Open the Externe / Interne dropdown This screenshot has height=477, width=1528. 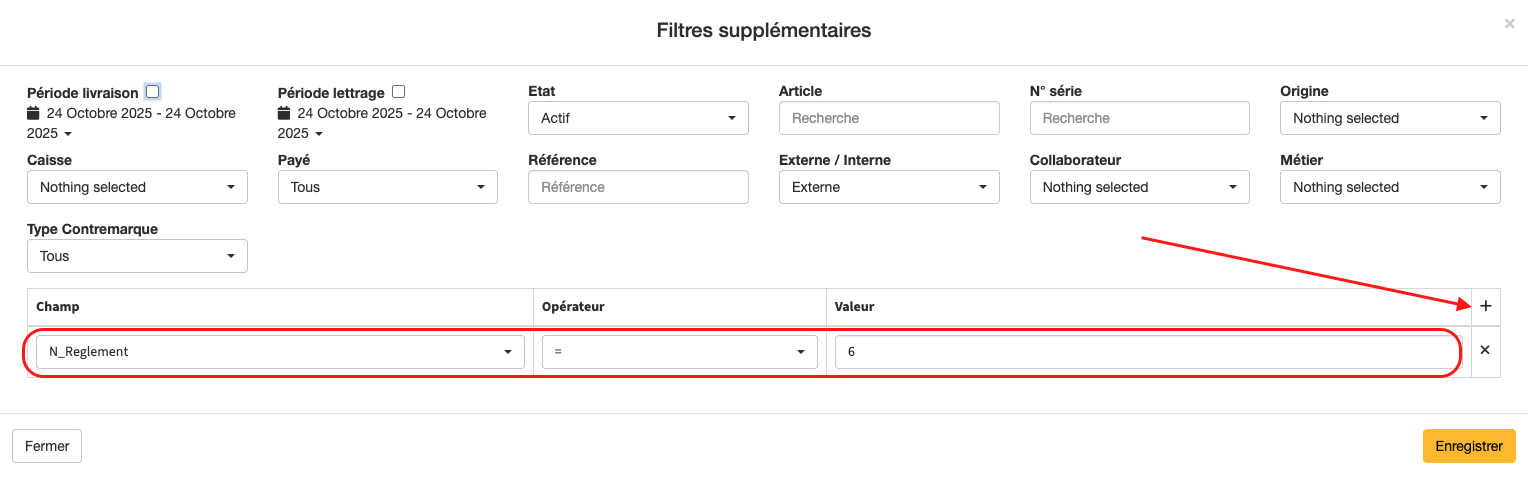click(888, 187)
